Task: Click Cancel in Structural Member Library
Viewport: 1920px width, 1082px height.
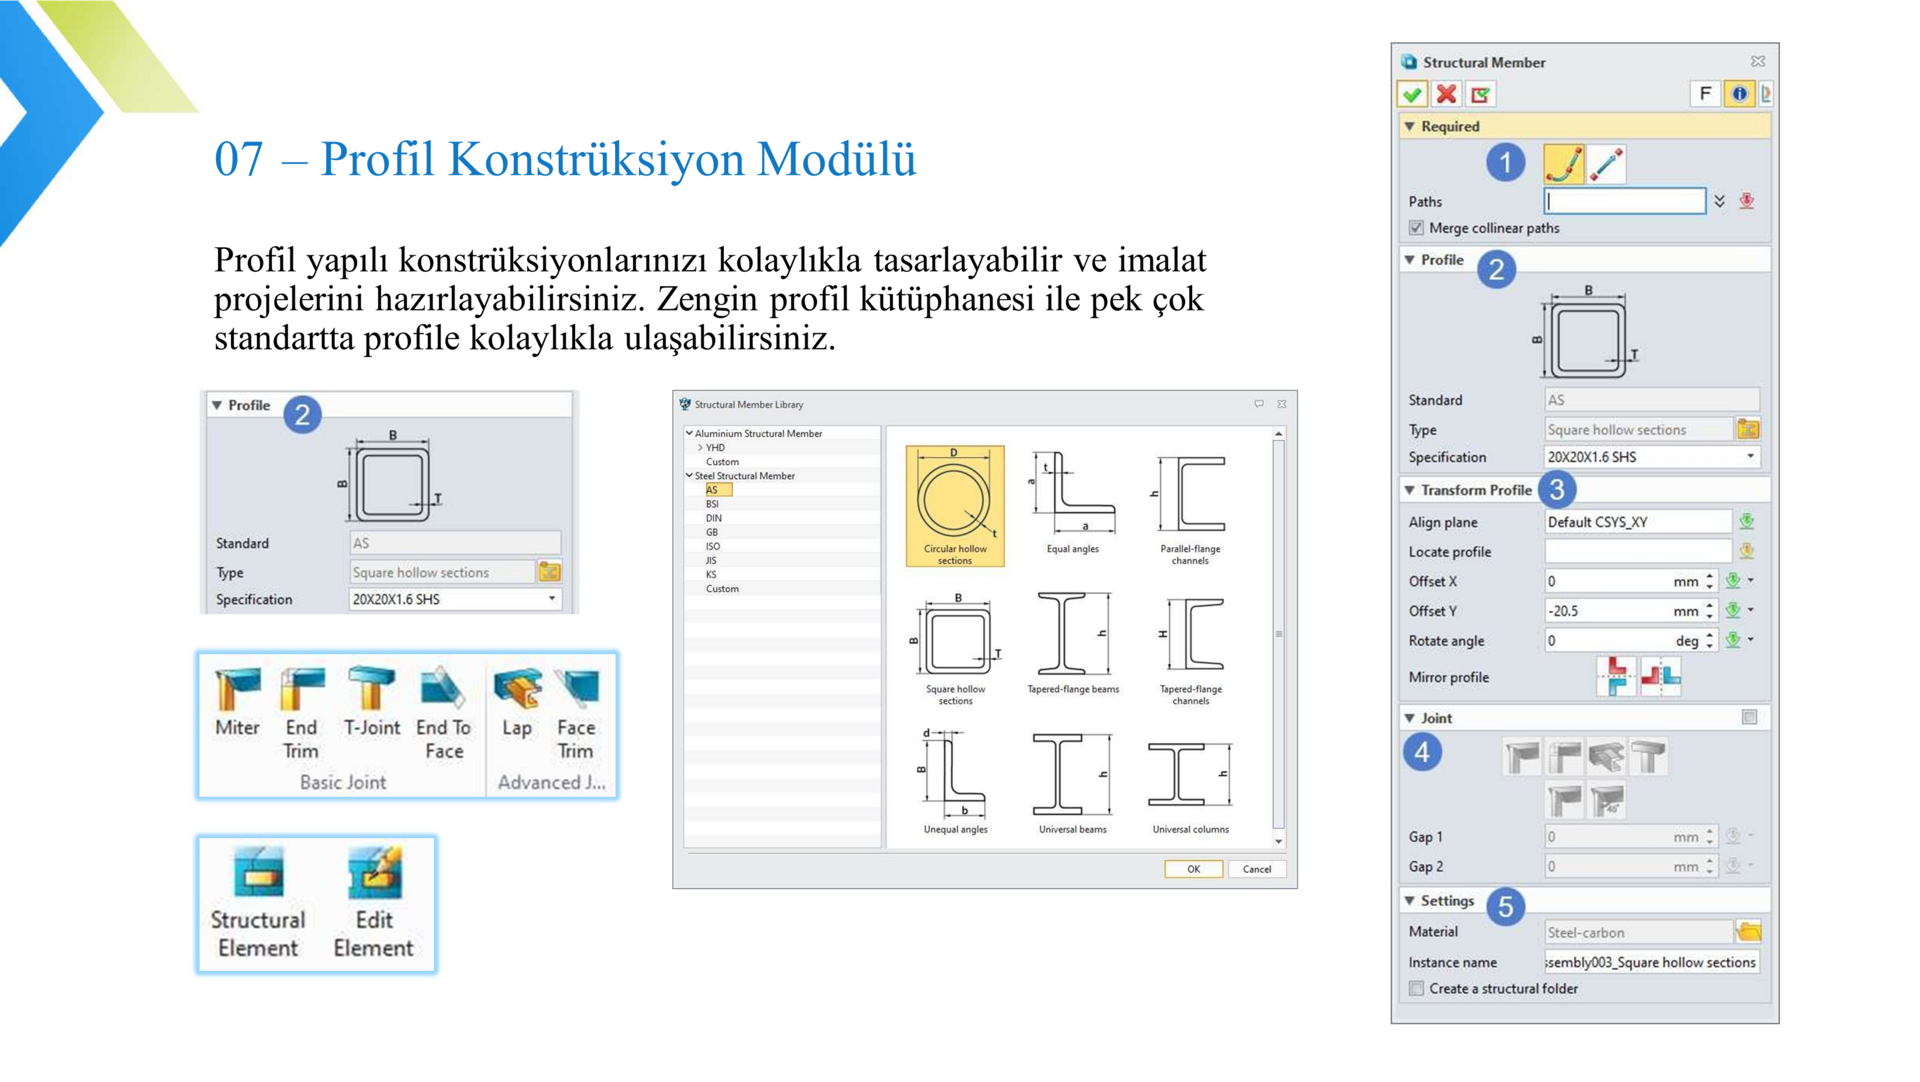Action: pos(1256,869)
